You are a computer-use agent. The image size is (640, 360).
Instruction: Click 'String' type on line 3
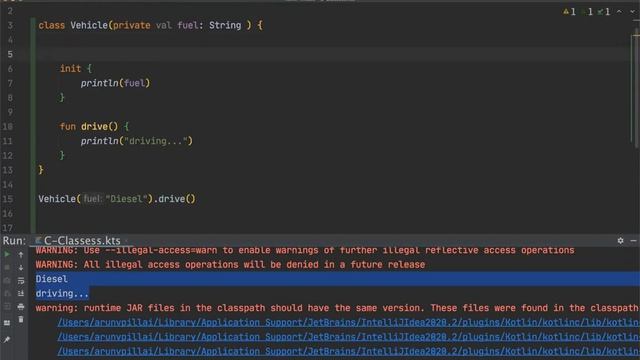[x=225, y=25]
